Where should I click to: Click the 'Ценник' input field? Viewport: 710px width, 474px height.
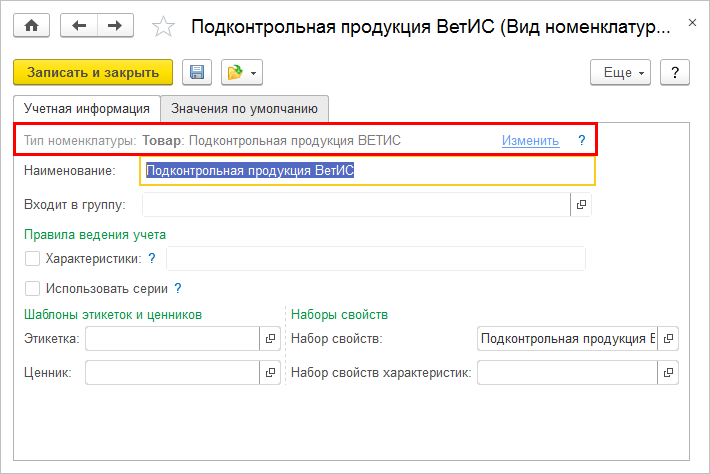click(173, 373)
